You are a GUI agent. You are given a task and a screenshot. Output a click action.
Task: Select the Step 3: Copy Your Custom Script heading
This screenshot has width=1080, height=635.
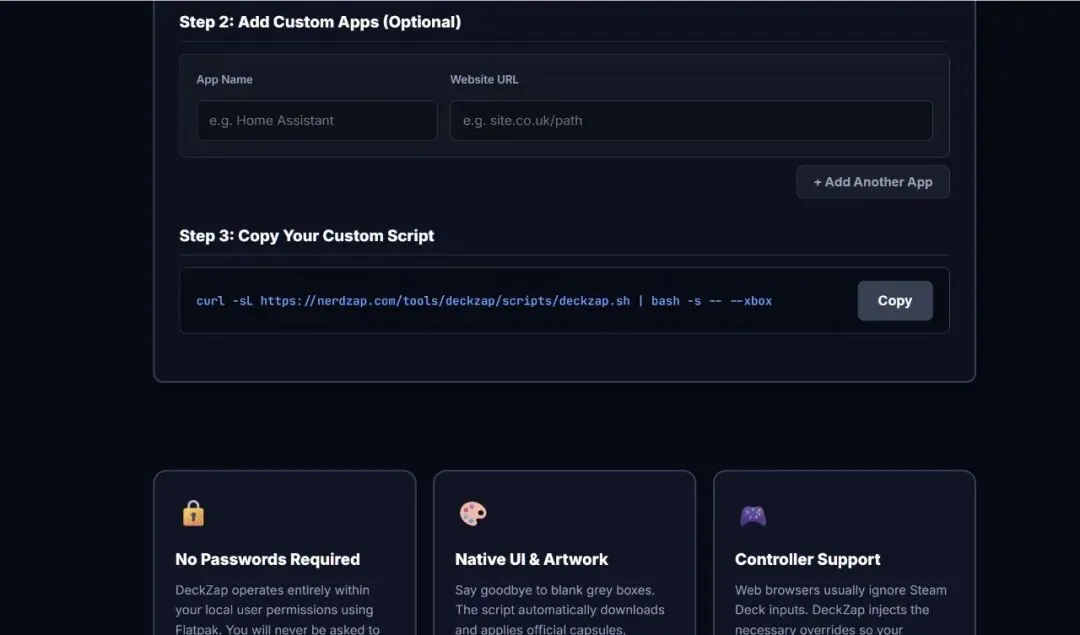(x=306, y=236)
